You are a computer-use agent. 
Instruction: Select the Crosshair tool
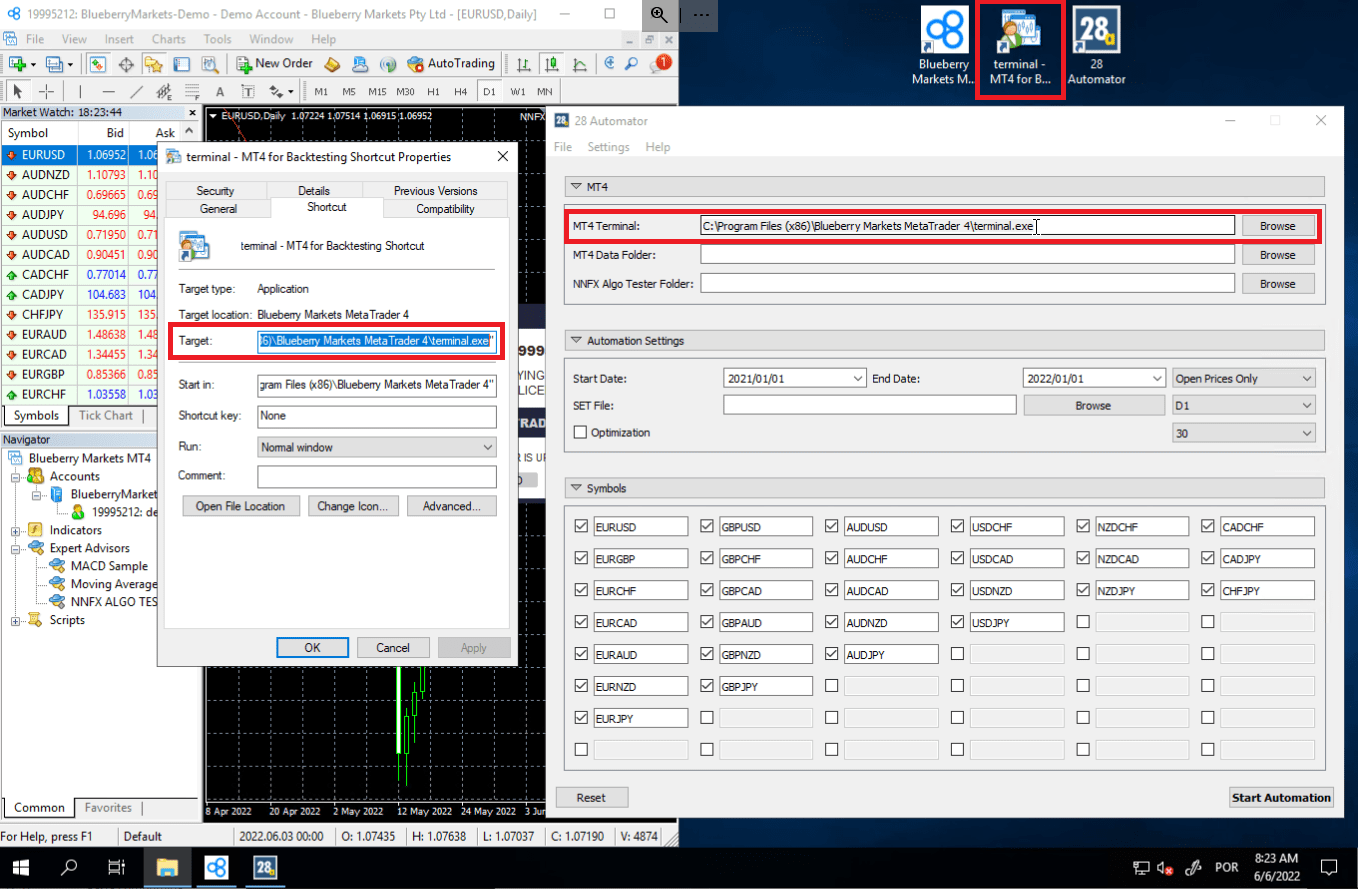coord(46,91)
